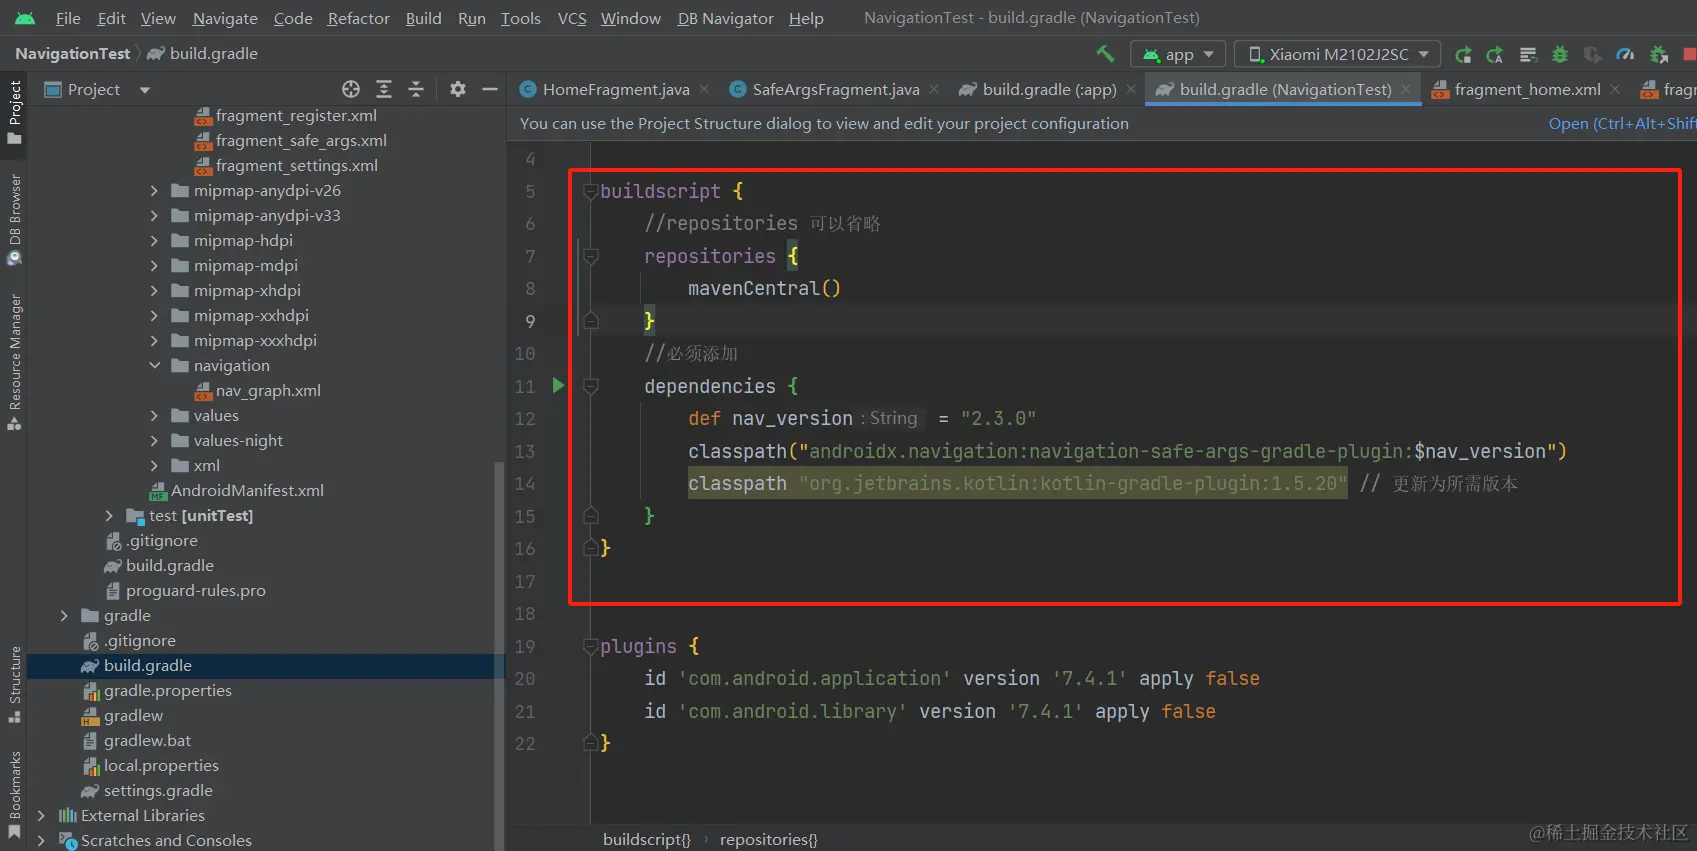
Task: Click NavigationTest breadcrumb in navigation bar
Action: 72,54
